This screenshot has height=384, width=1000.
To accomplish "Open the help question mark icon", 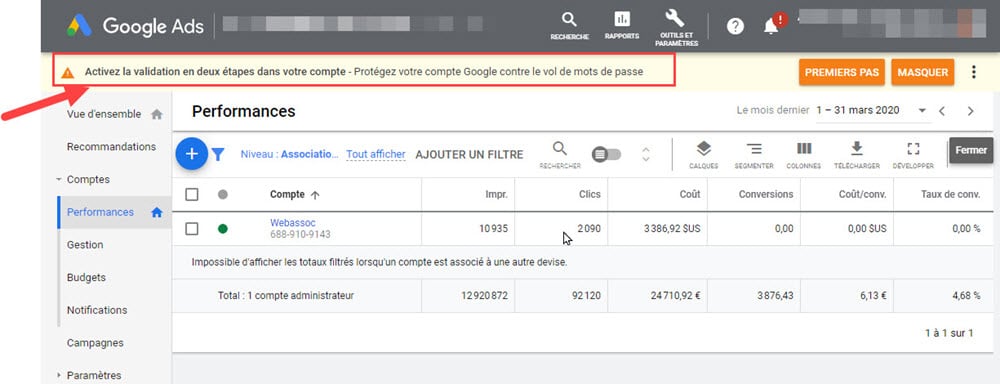I will (x=735, y=26).
